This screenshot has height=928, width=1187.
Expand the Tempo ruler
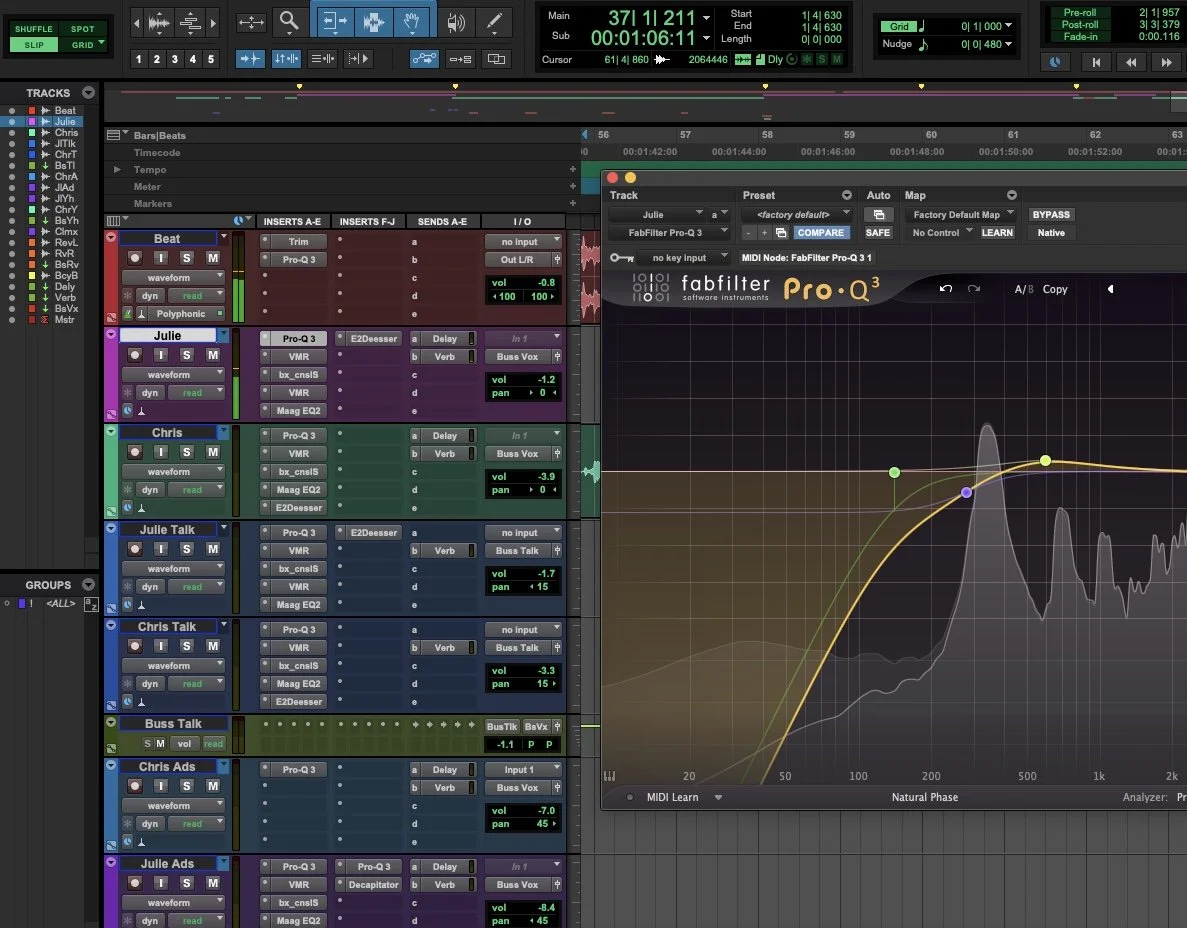[x=117, y=170]
